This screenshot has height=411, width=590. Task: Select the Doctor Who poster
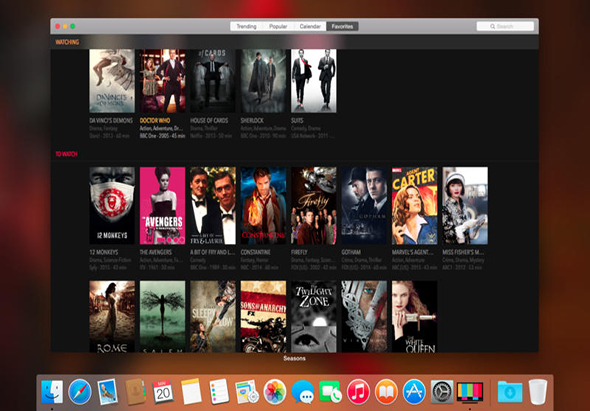click(x=163, y=81)
